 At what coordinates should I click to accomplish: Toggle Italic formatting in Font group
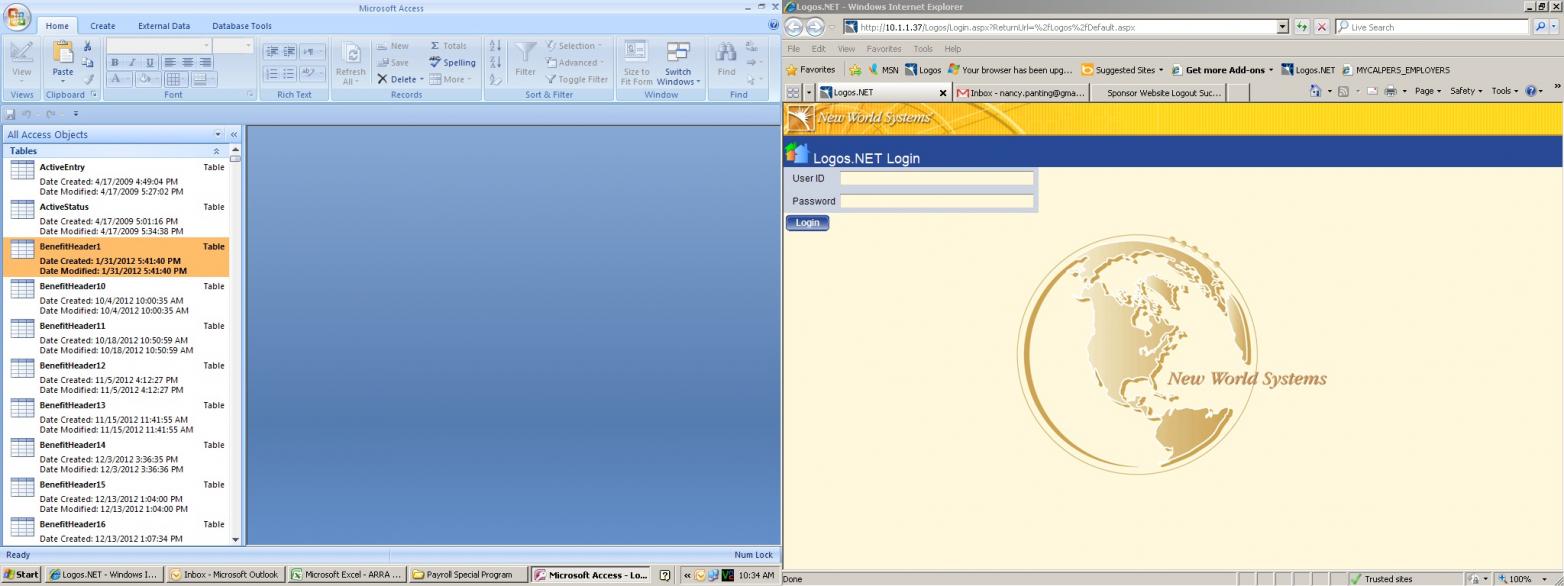(130, 62)
